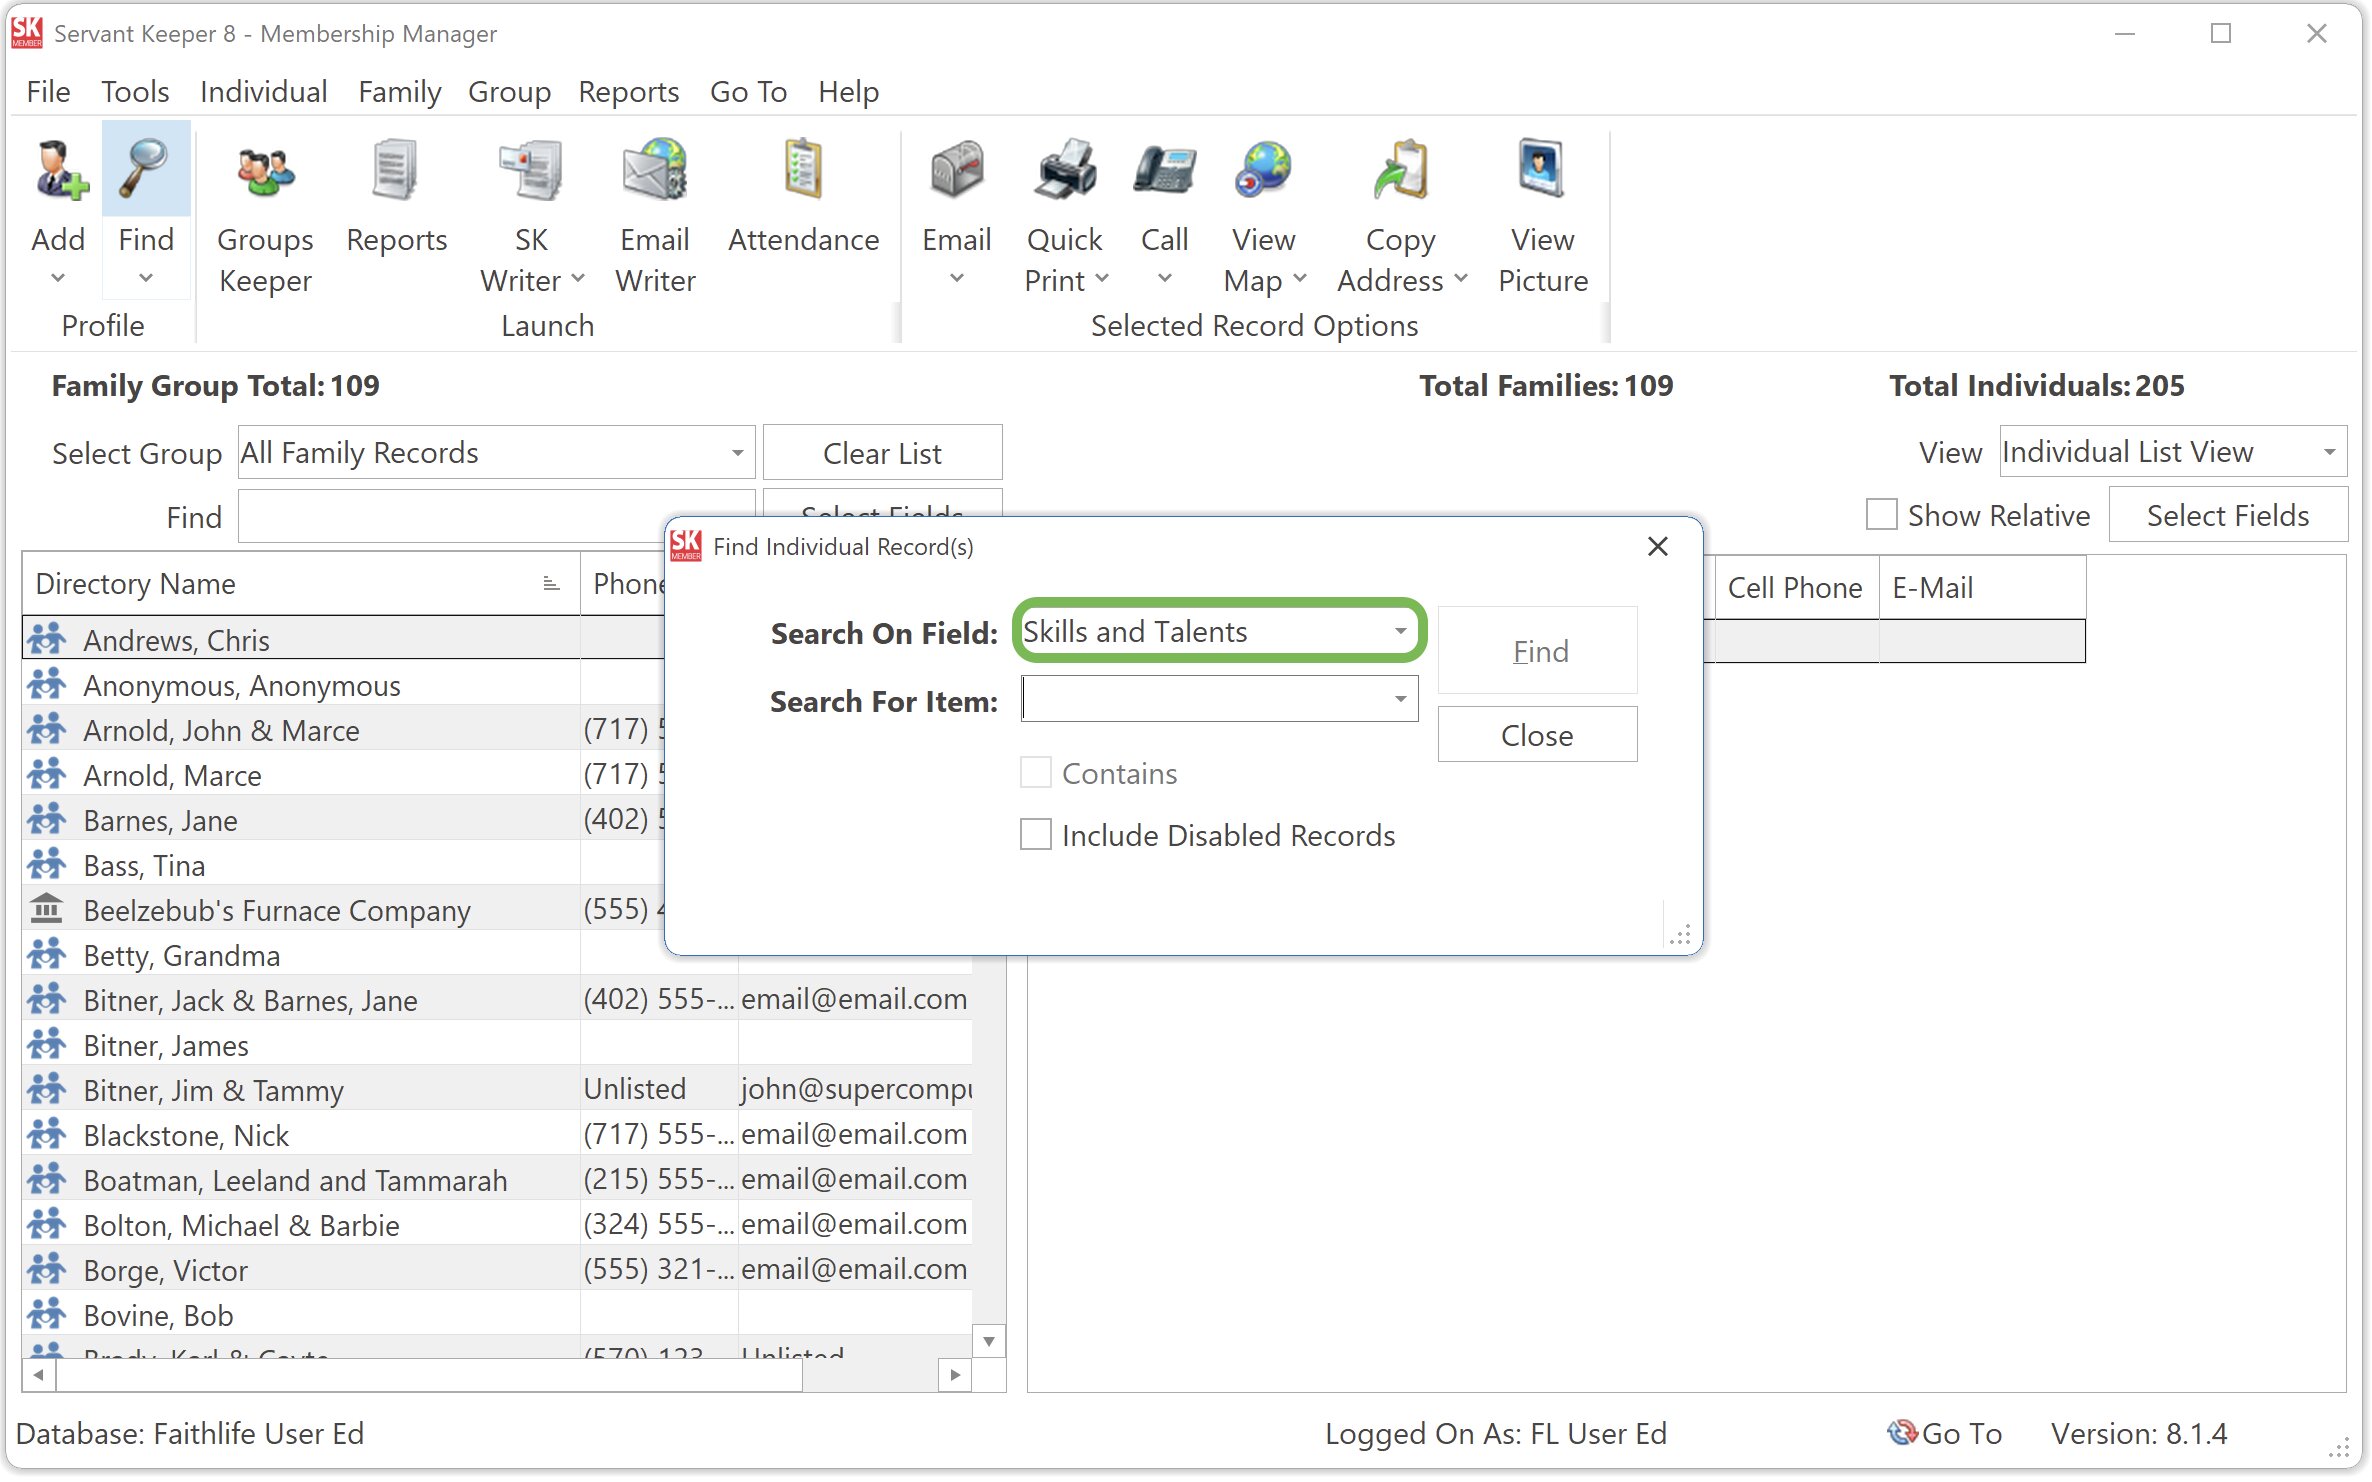This screenshot has height=1482, width=2372.
Task: Expand the Search For Item dropdown arrow
Action: pos(1401,698)
